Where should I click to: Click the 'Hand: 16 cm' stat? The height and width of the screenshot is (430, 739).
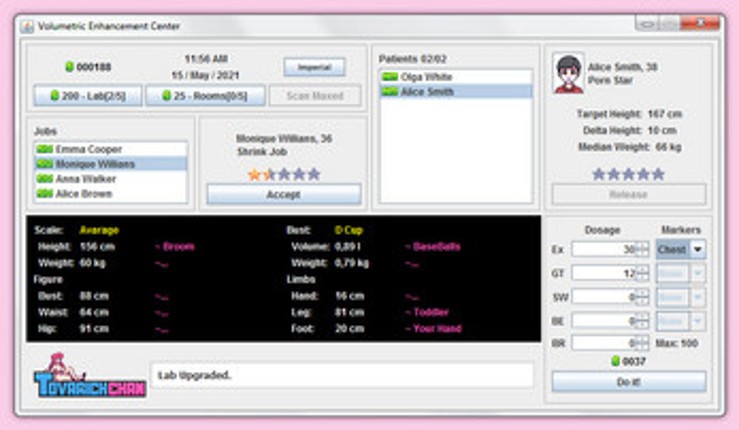(x=328, y=296)
